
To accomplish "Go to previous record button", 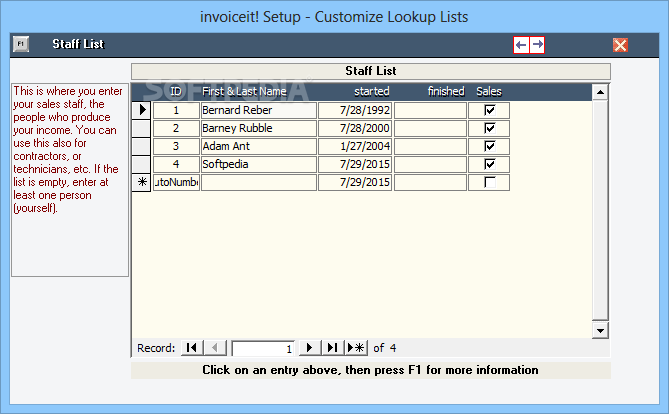I will coord(215,348).
